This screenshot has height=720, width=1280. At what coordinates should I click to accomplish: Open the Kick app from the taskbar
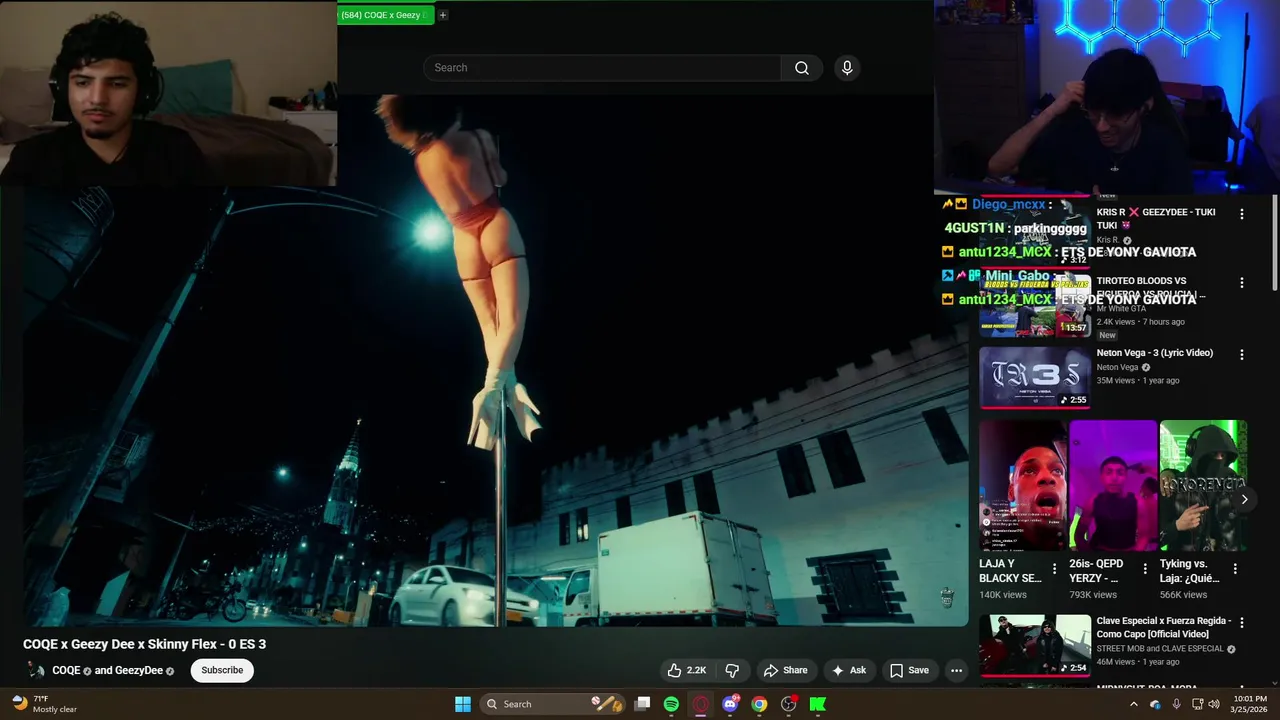tap(818, 704)
